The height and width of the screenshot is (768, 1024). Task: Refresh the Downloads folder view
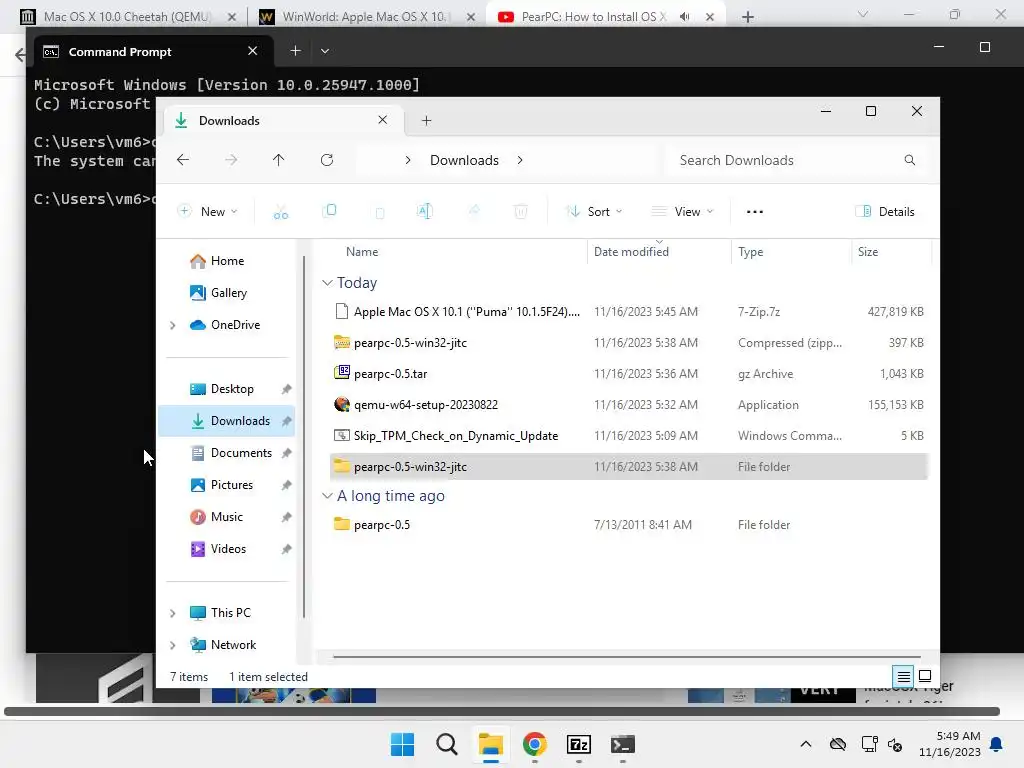(x=327, y=160)
